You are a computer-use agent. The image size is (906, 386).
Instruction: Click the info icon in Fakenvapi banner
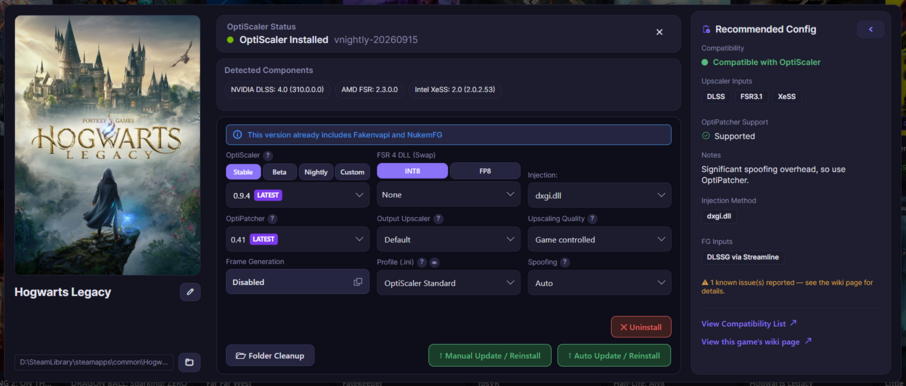(237, 135)
